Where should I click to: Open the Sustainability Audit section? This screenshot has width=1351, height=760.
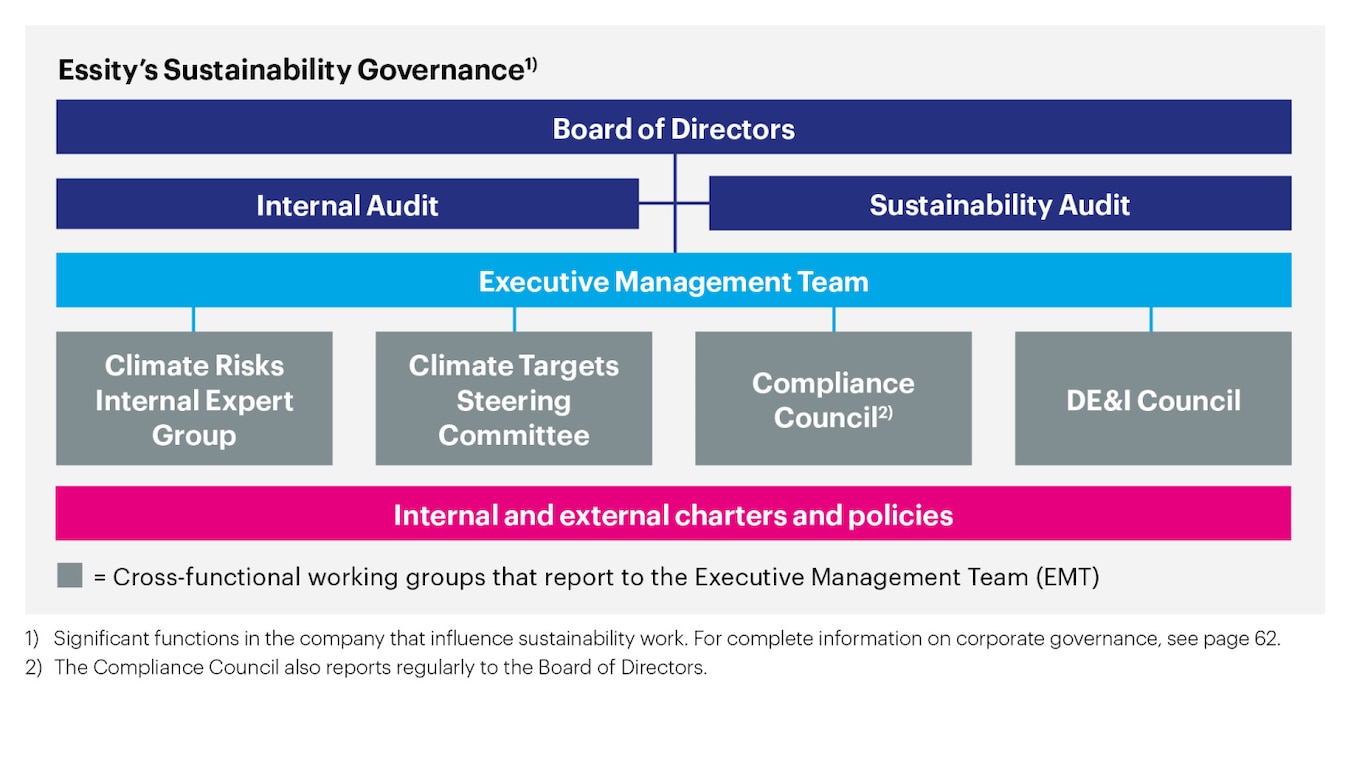[999, 205]
